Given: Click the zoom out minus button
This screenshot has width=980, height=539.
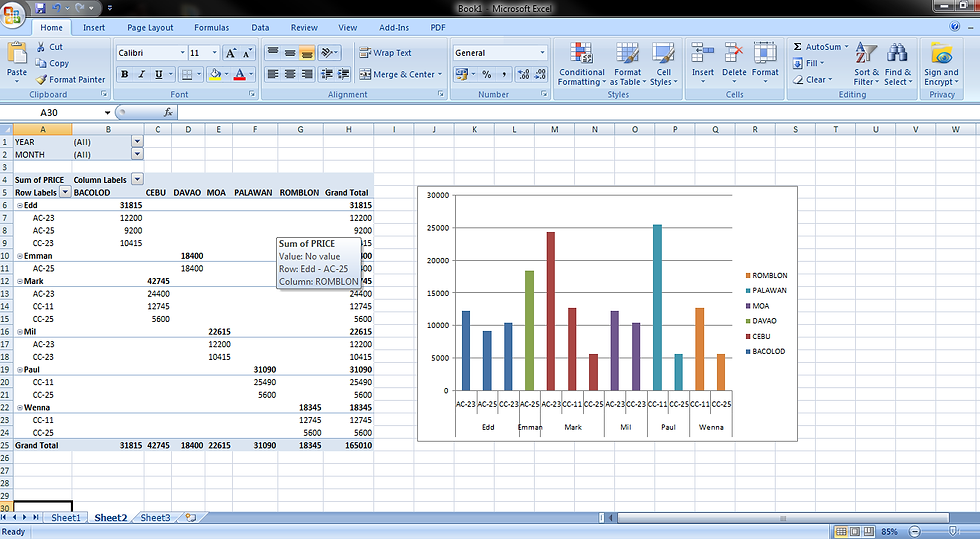Looking at the screenshot, I should point(914,531).
